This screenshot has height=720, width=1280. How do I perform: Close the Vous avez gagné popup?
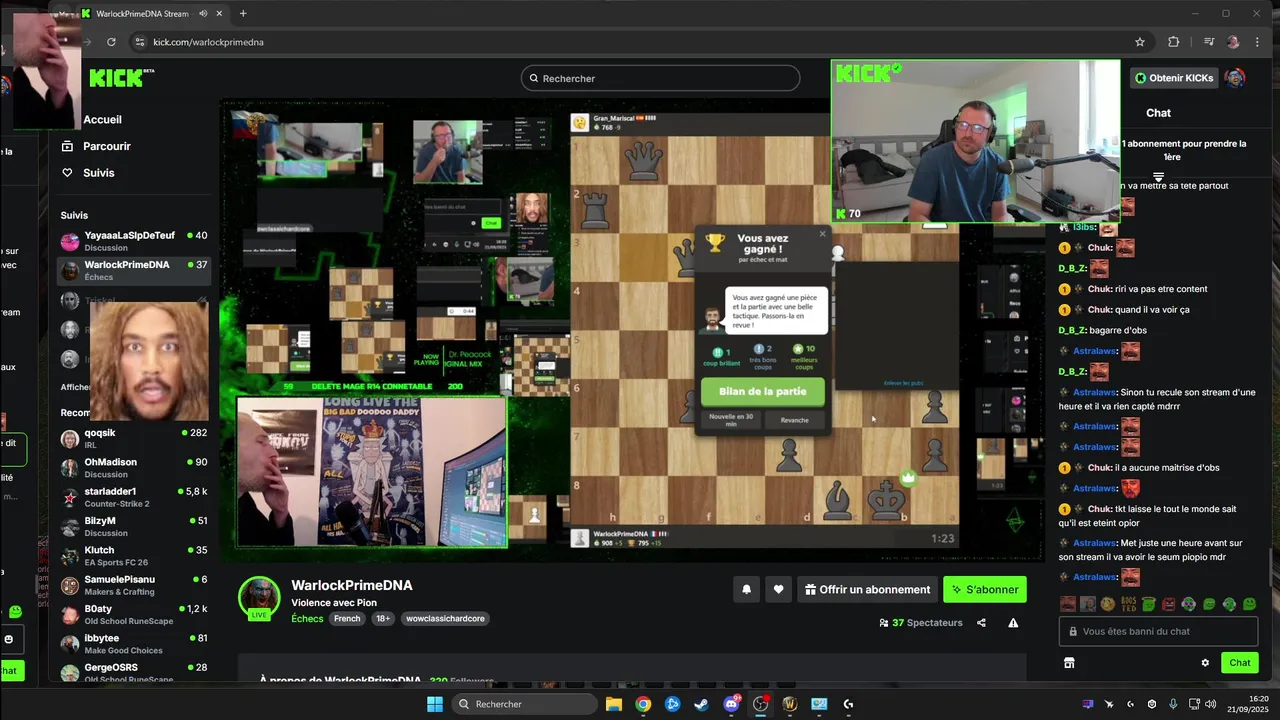tap(823, 234)
